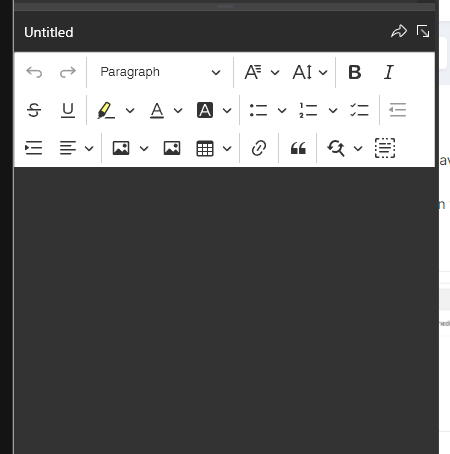Toggle Italic formatting
The height and width of the screenshot is (454, 450).
(389, 72)
